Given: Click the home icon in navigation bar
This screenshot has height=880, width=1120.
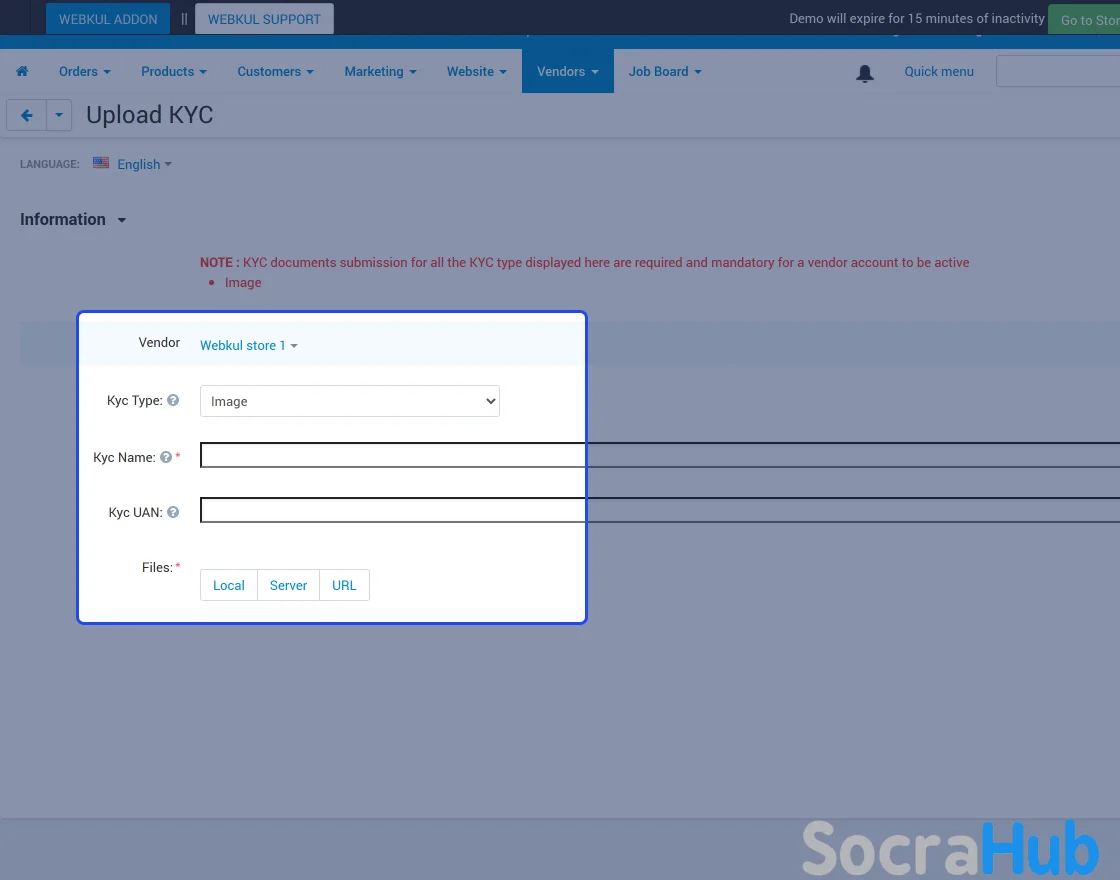Looking at the screenshot, I should [22, 71].
